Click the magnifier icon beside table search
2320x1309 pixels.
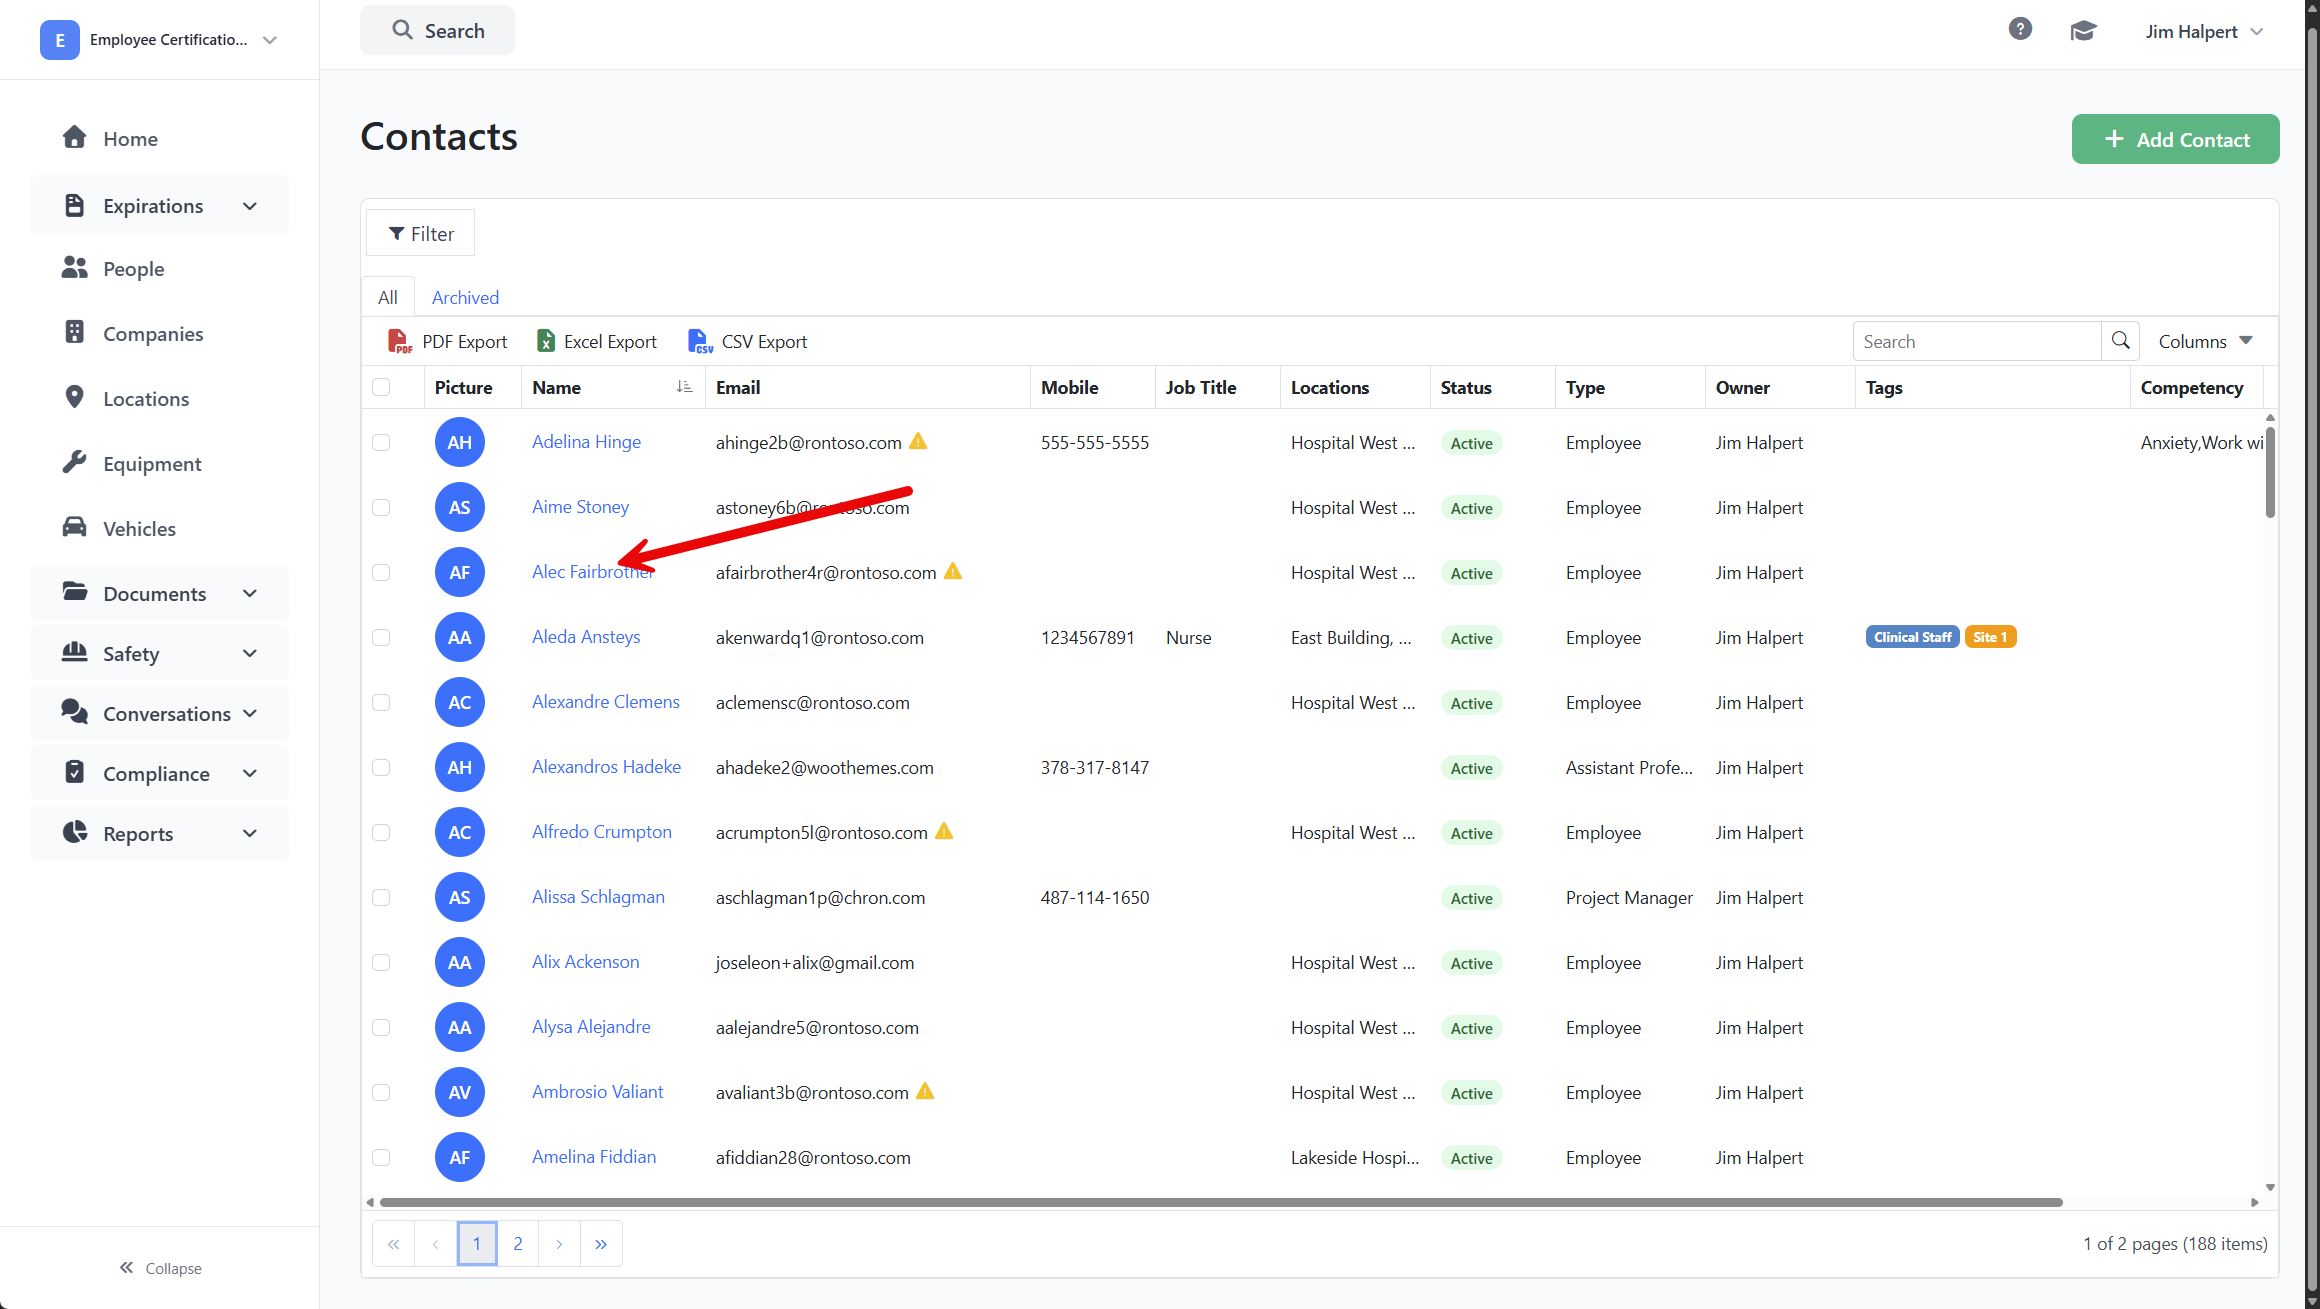coord(2120,341)
